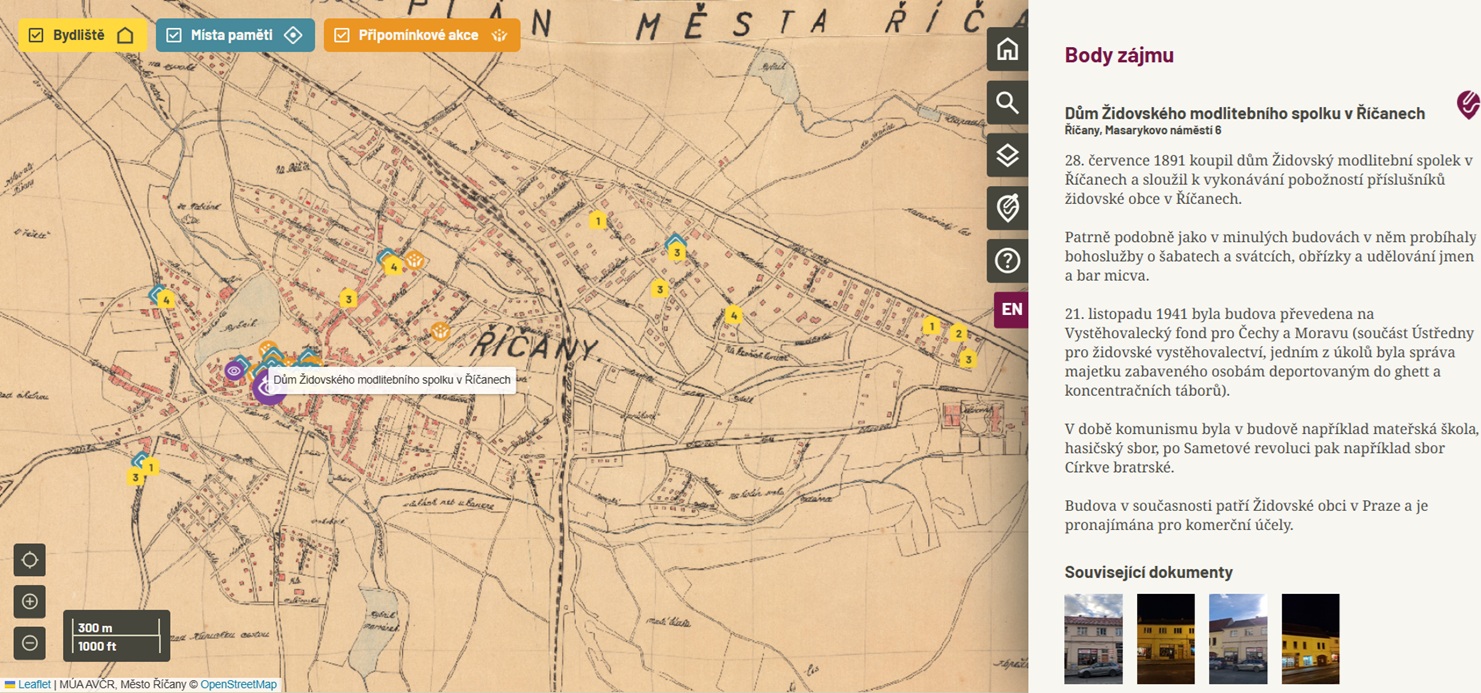Screen dimensions: 1481x693
Task: Open the OpenStreetMap attribution link
Action: coord(238,685)
